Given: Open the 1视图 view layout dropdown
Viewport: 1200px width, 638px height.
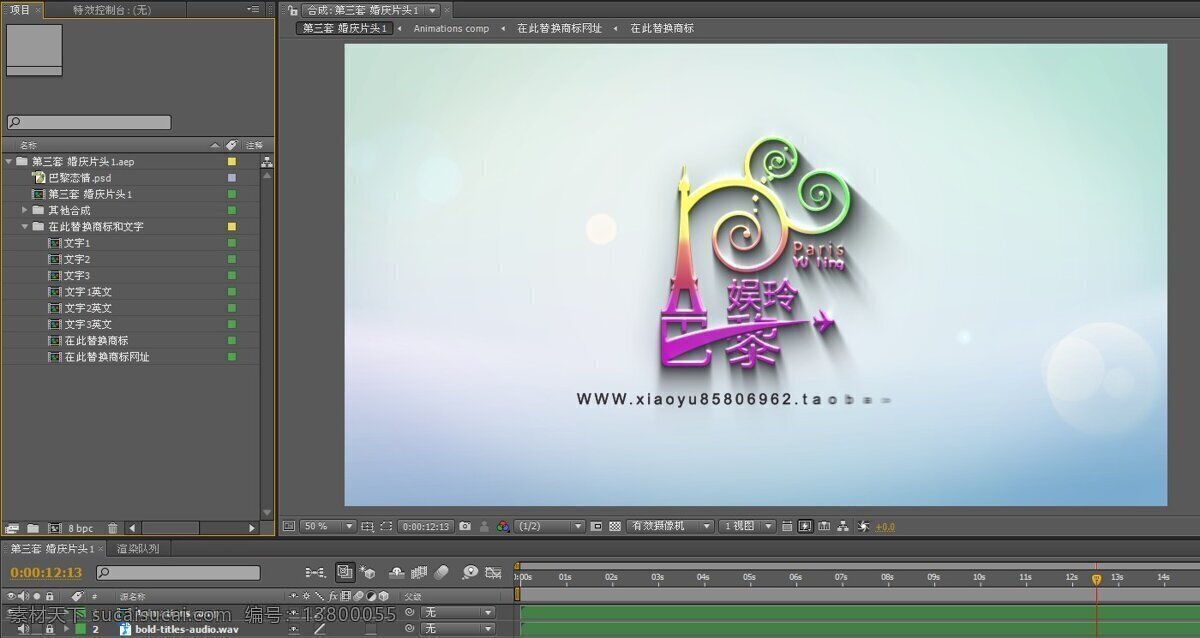Looking at the screenshot, I should point(749,526).
